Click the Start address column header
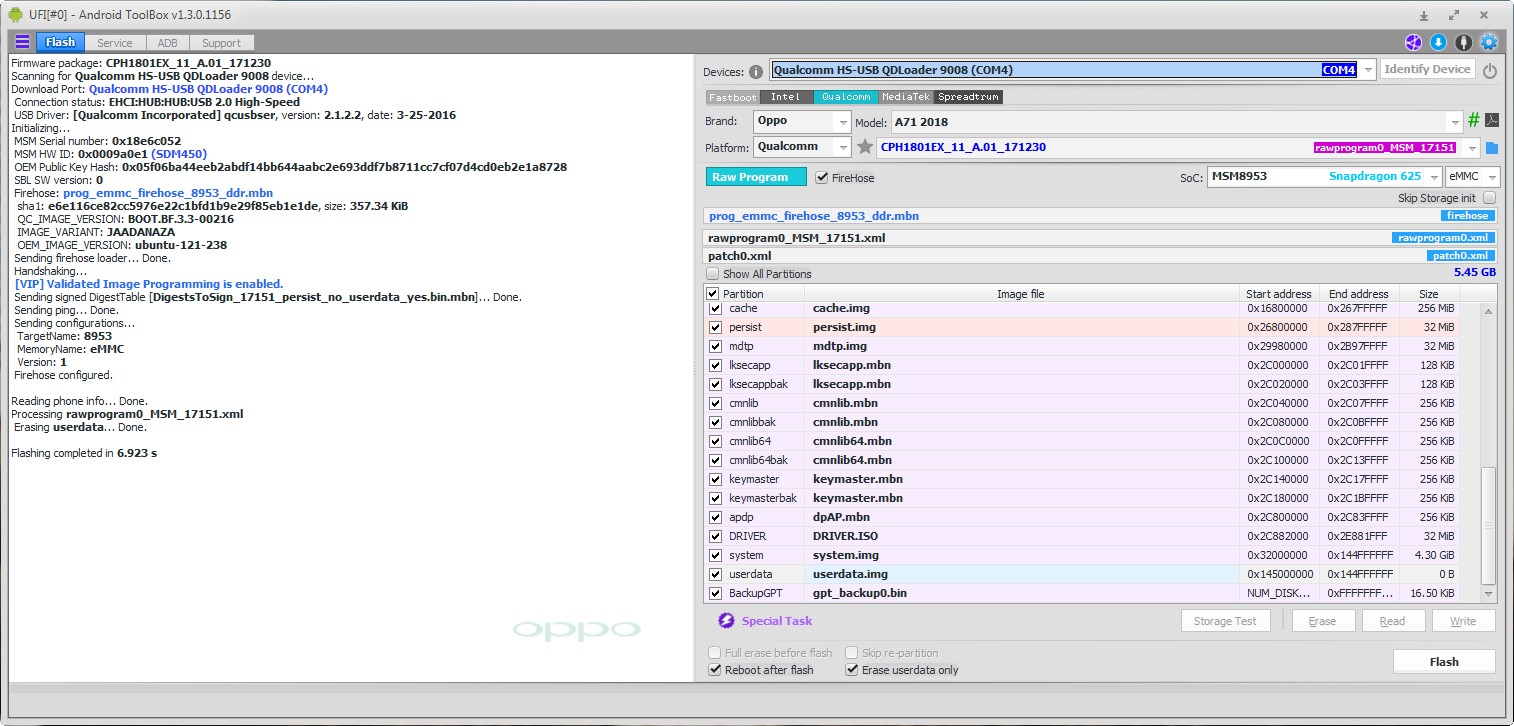The height and width of the screenshot is (726, 1514). [1278, 294]
